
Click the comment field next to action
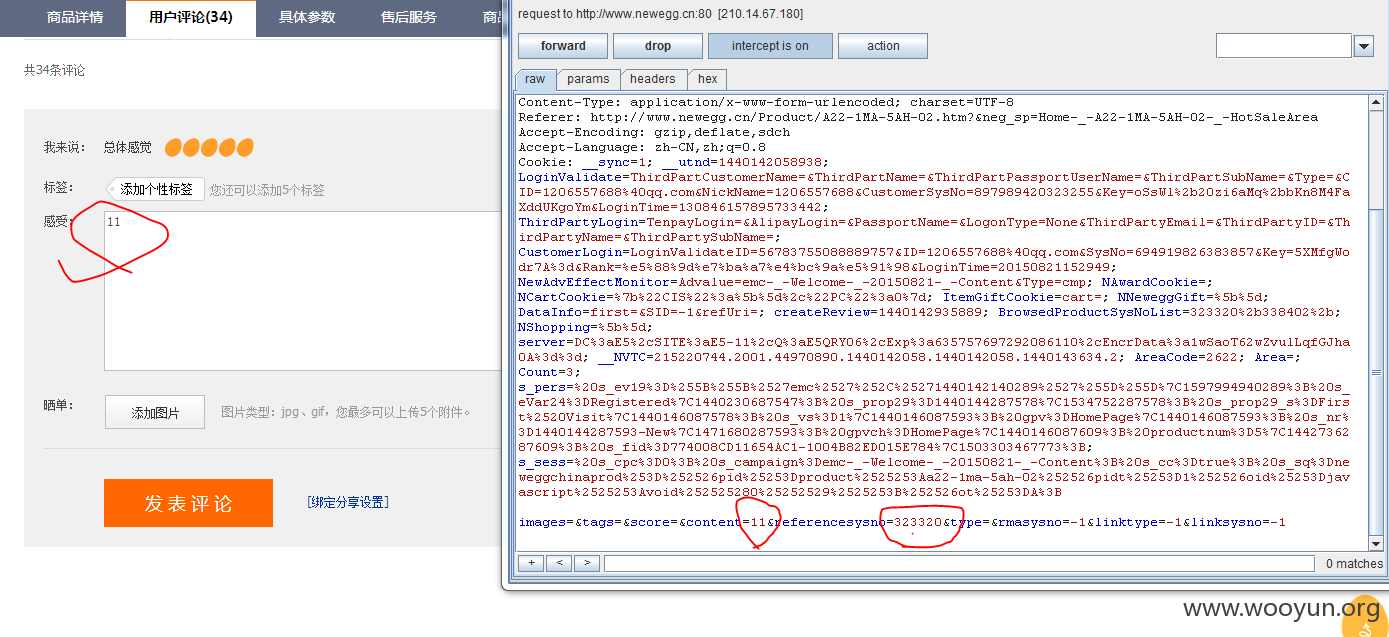1283,46
